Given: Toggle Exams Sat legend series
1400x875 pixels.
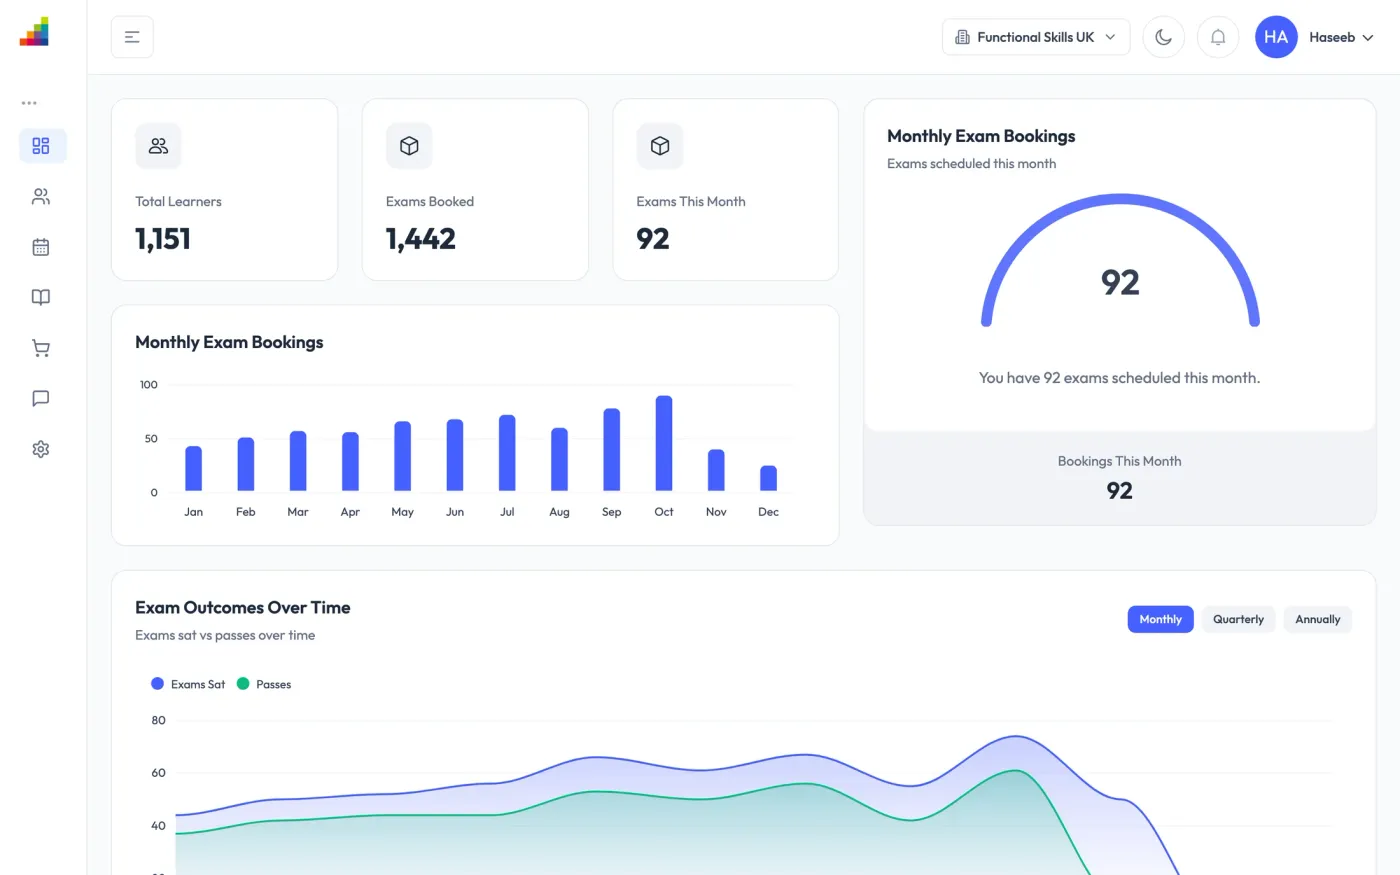Looking at the screenshot, I should point(188,684).
